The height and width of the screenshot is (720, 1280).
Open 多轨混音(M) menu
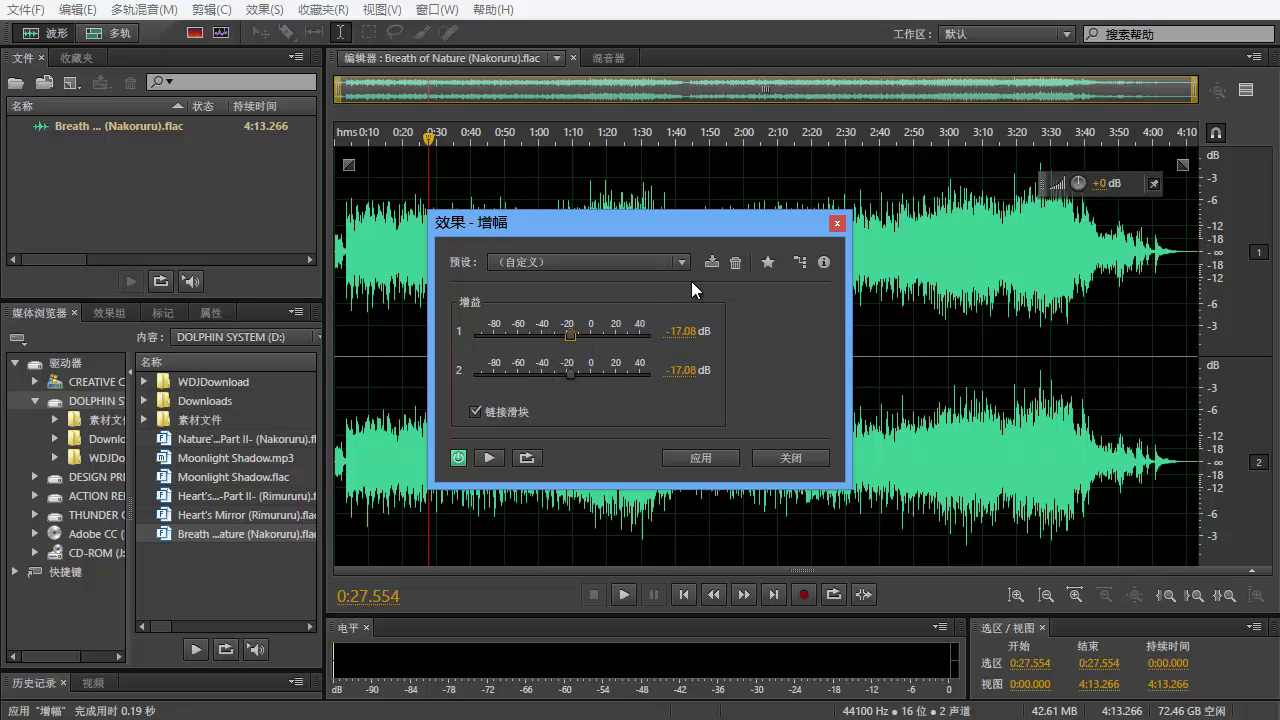pyautogui.click(x=144, y=10)
